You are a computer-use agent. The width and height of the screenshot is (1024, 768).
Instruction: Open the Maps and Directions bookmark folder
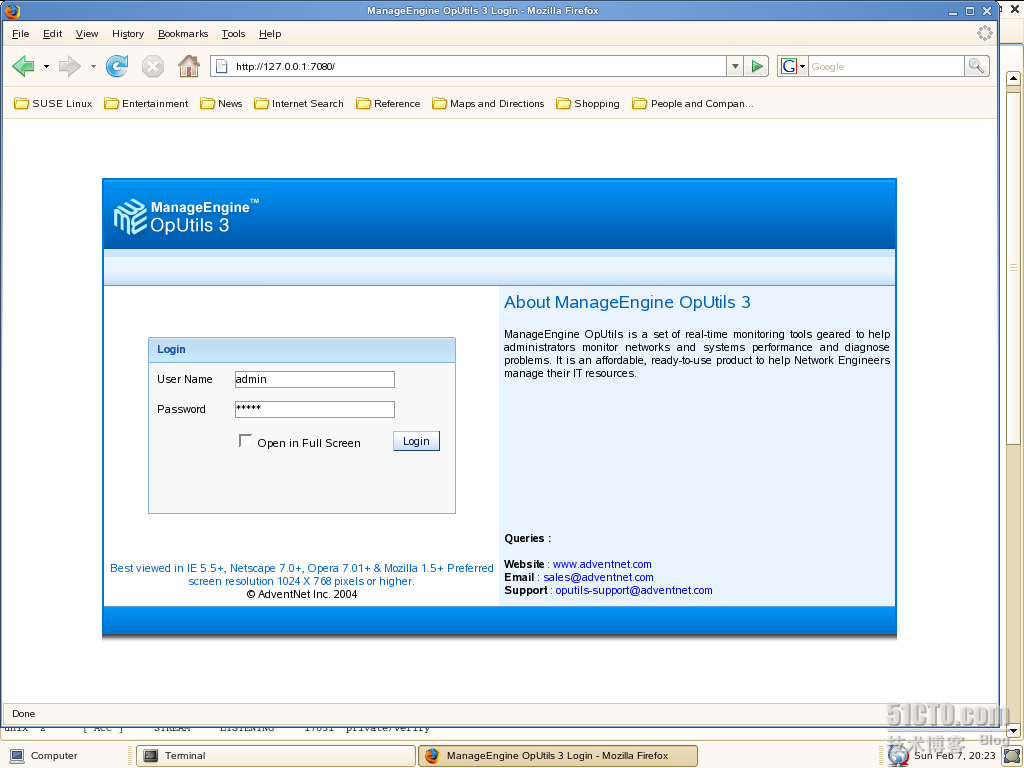[x=488, y=103]
